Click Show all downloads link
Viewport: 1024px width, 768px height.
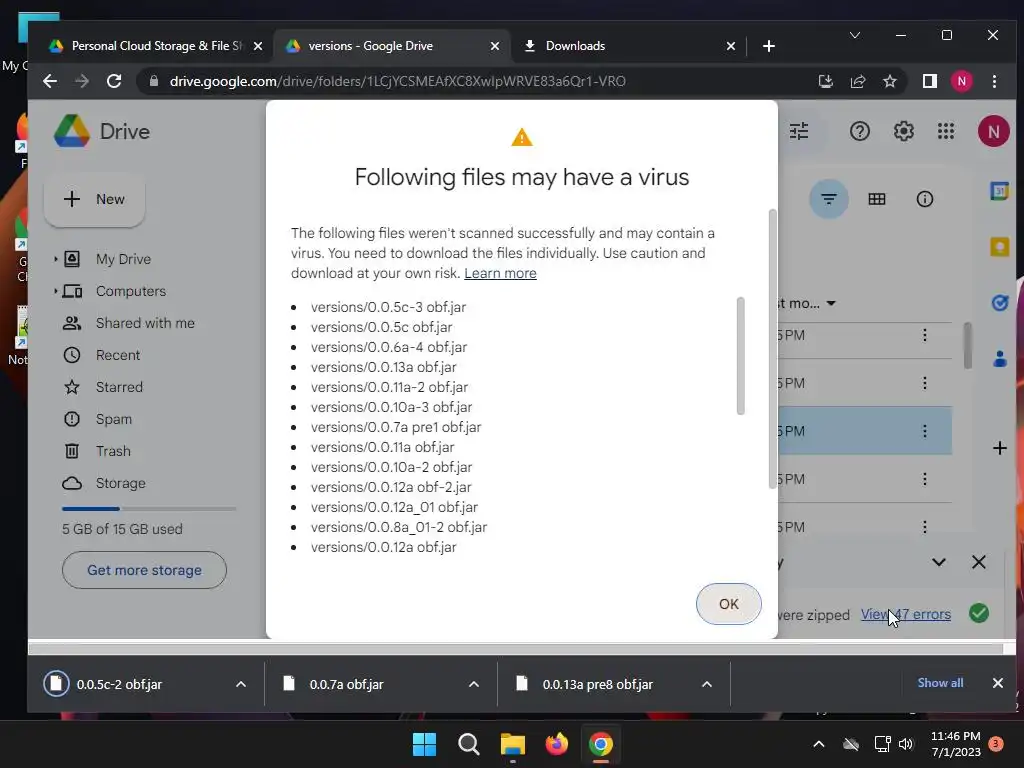(940, 683)
